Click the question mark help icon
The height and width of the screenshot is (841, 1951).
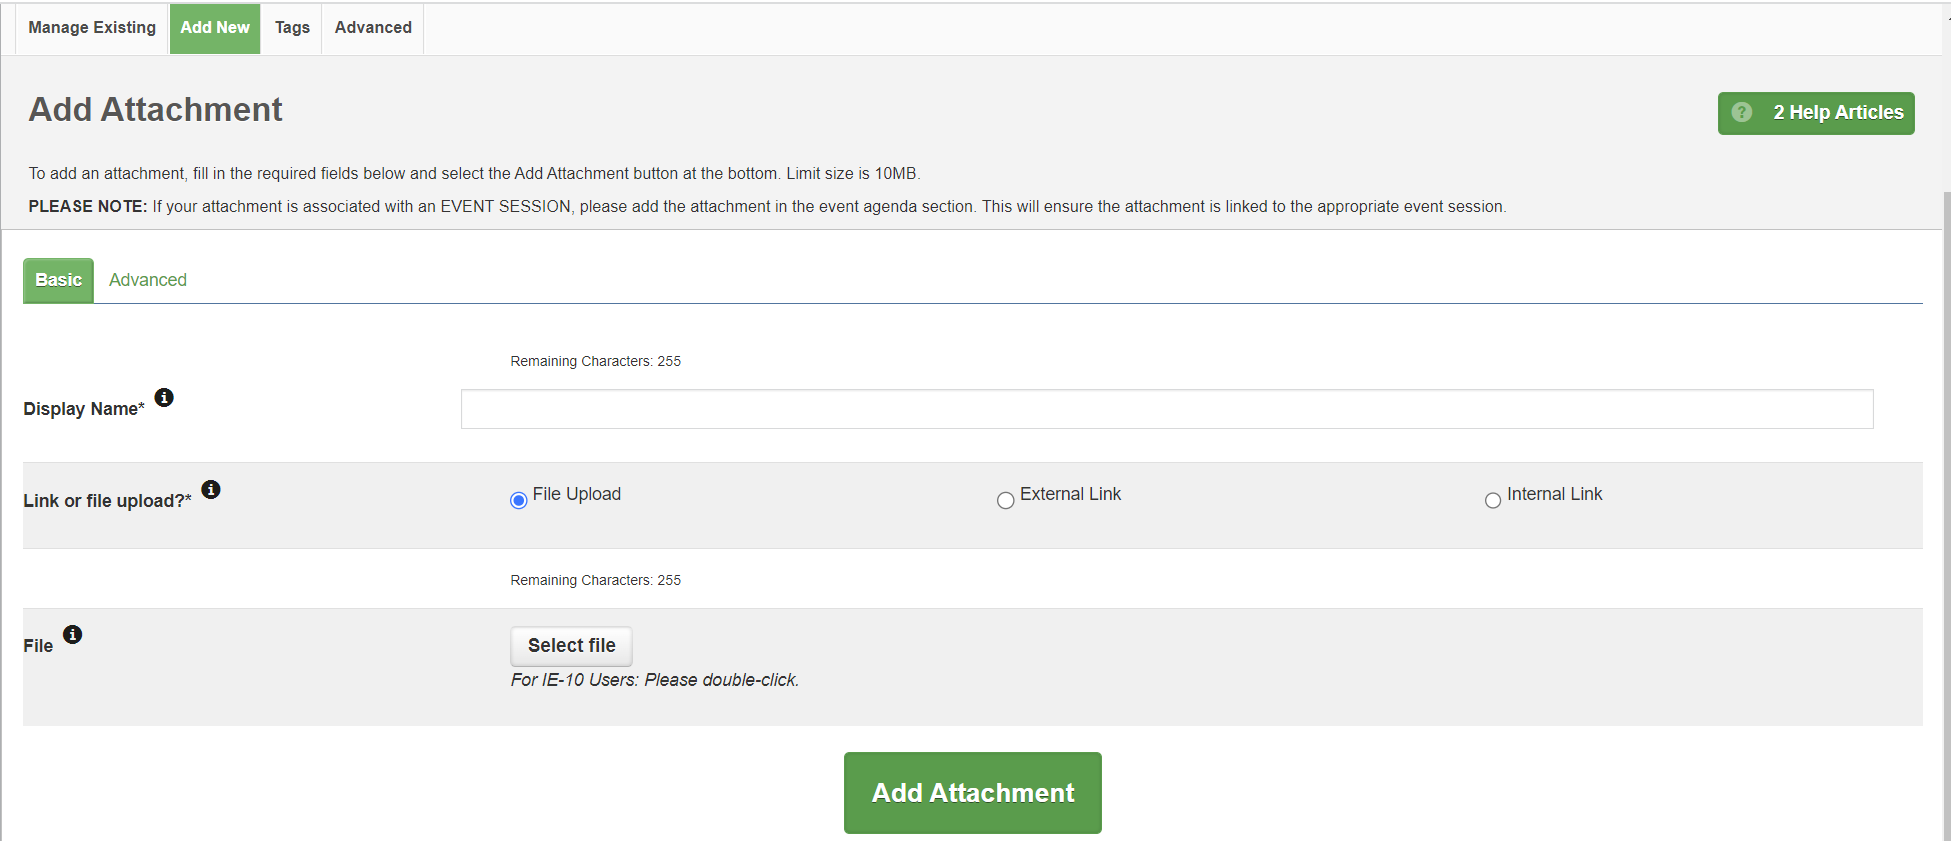pos(1742,113)
